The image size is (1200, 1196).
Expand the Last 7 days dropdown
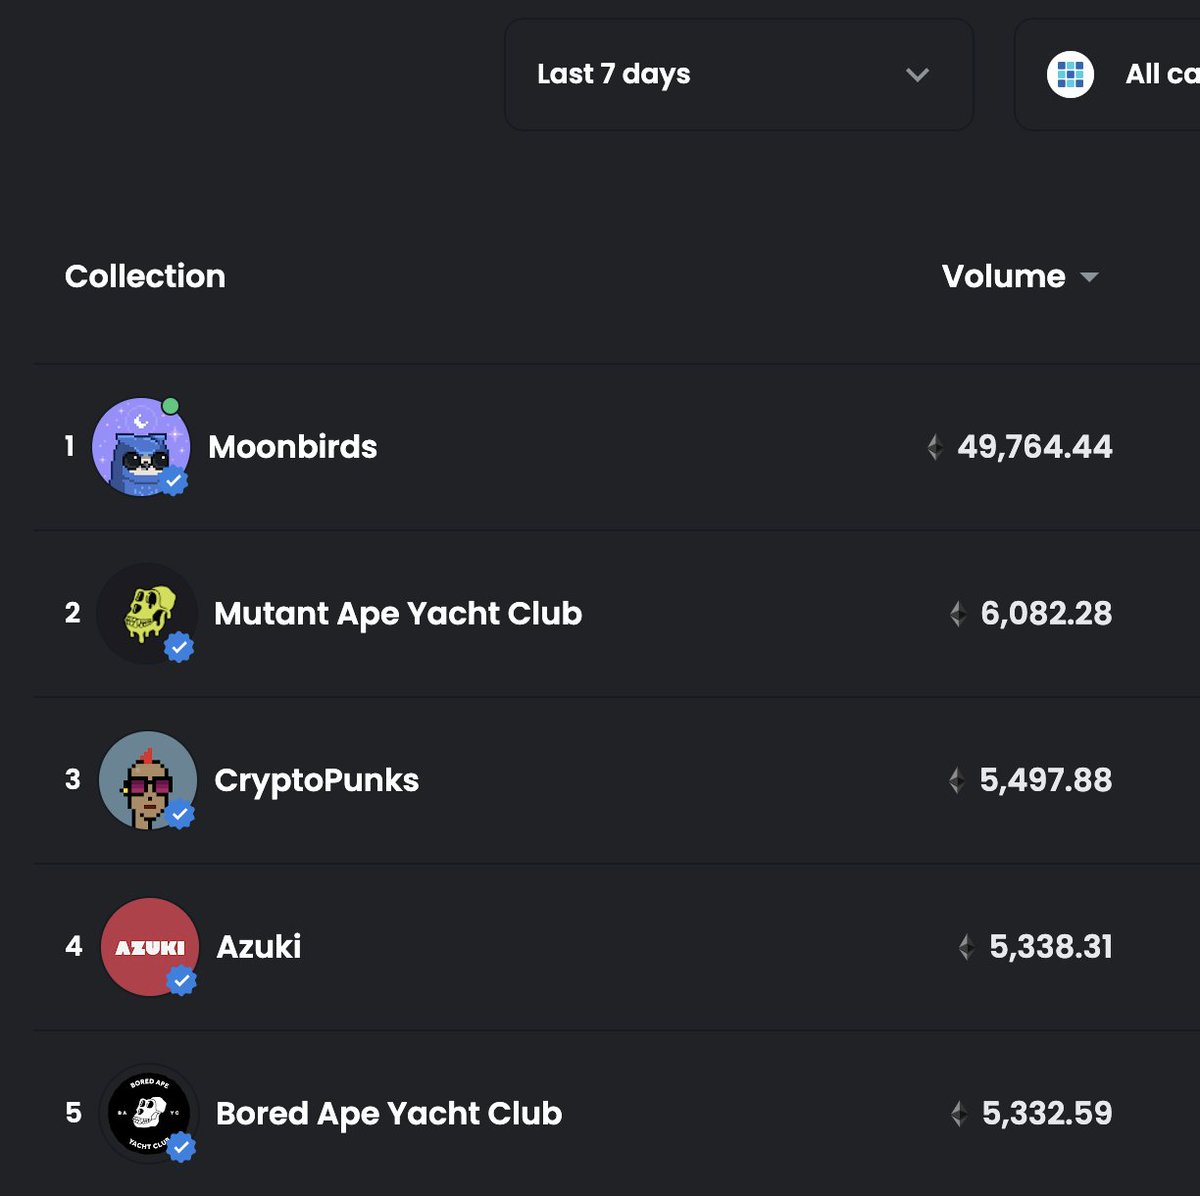point(739,74)
